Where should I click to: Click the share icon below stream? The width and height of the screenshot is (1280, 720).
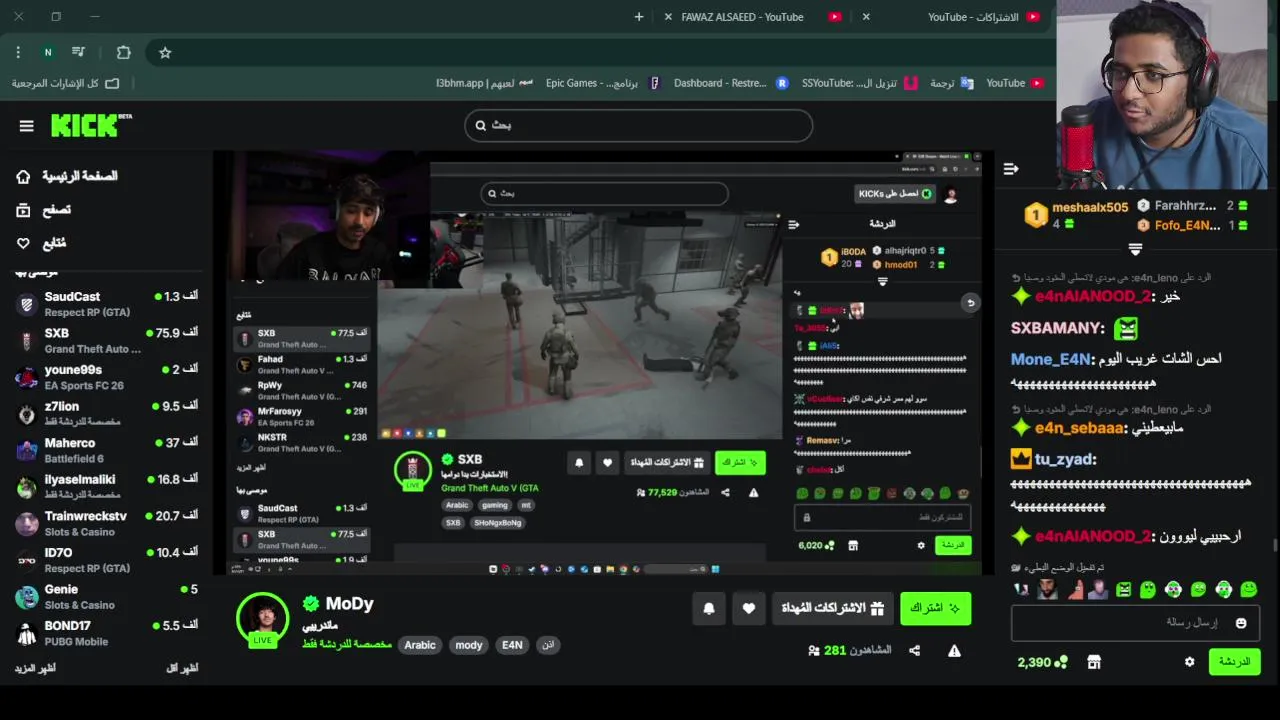pyautogui.click(x=914, y=650)
